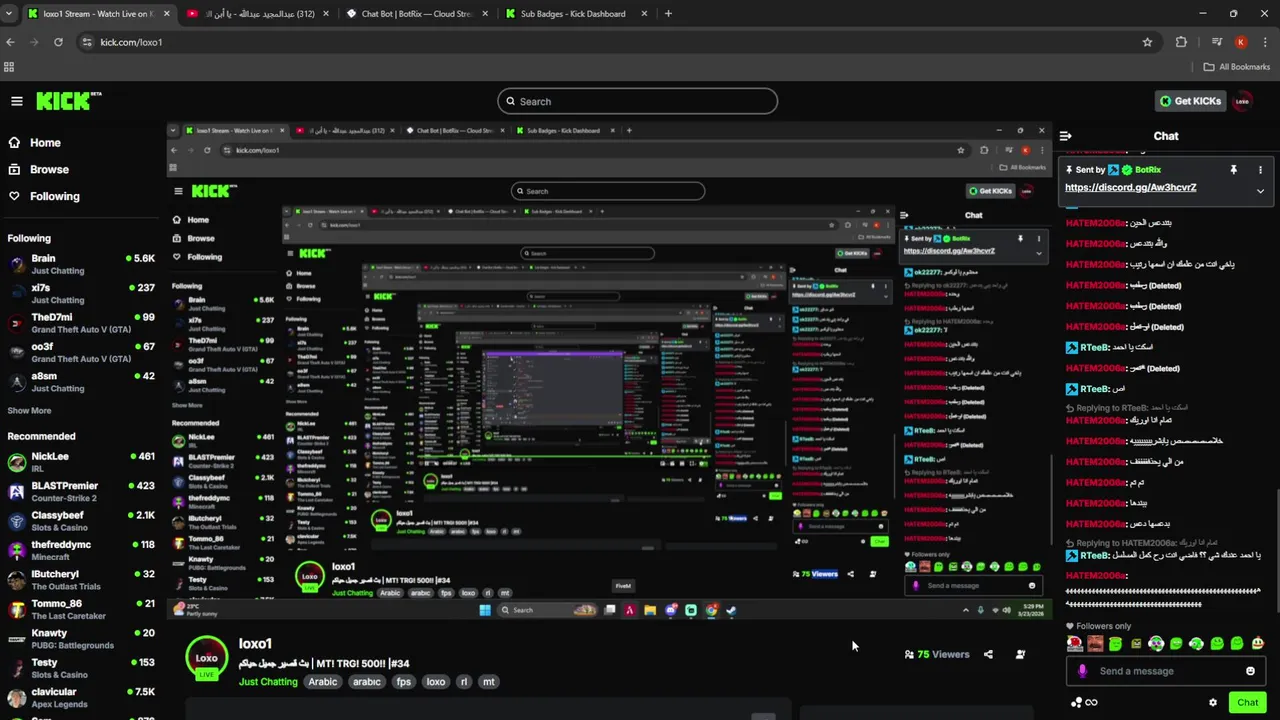The height and width of the screenshot is (720, 1280).
Task: Click the purple microphone icon in chat input
Action: point(1082,671)
